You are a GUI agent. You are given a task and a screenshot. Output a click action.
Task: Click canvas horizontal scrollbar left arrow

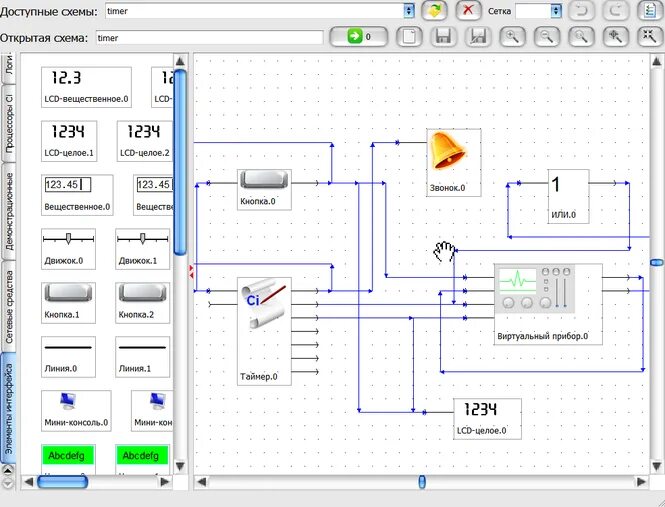[202, 482]
